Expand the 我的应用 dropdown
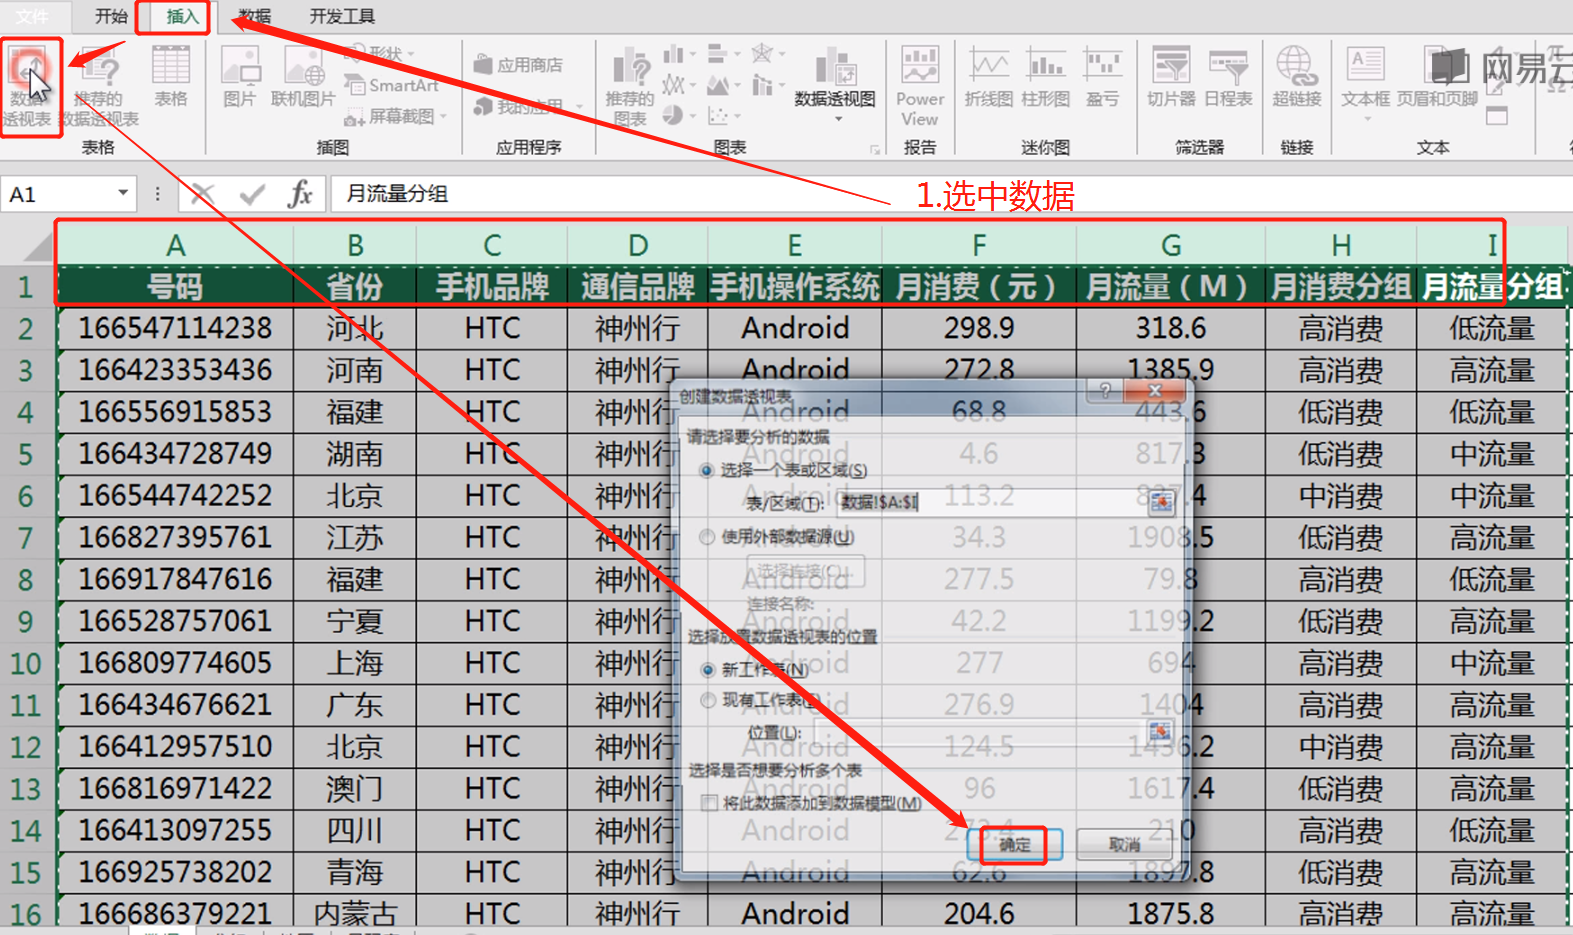The image size is (1573, 935). pos(580,106)
